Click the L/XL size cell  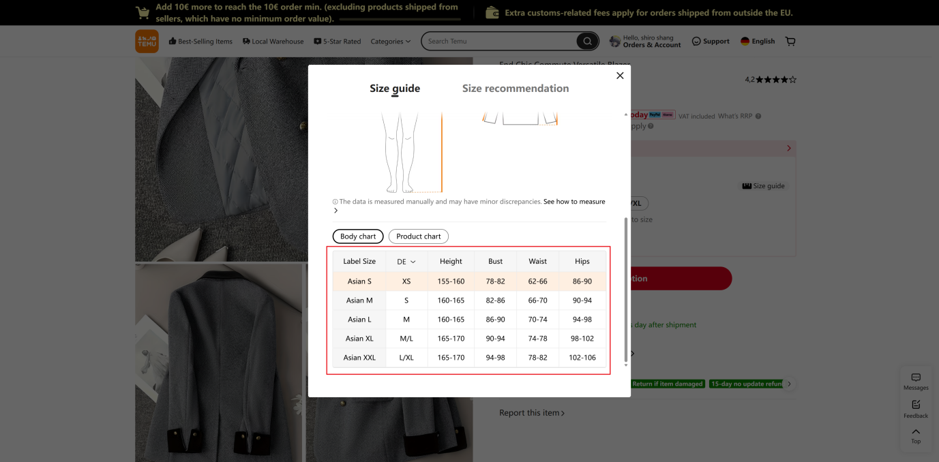pyautogui.click(x=407, y=358)
